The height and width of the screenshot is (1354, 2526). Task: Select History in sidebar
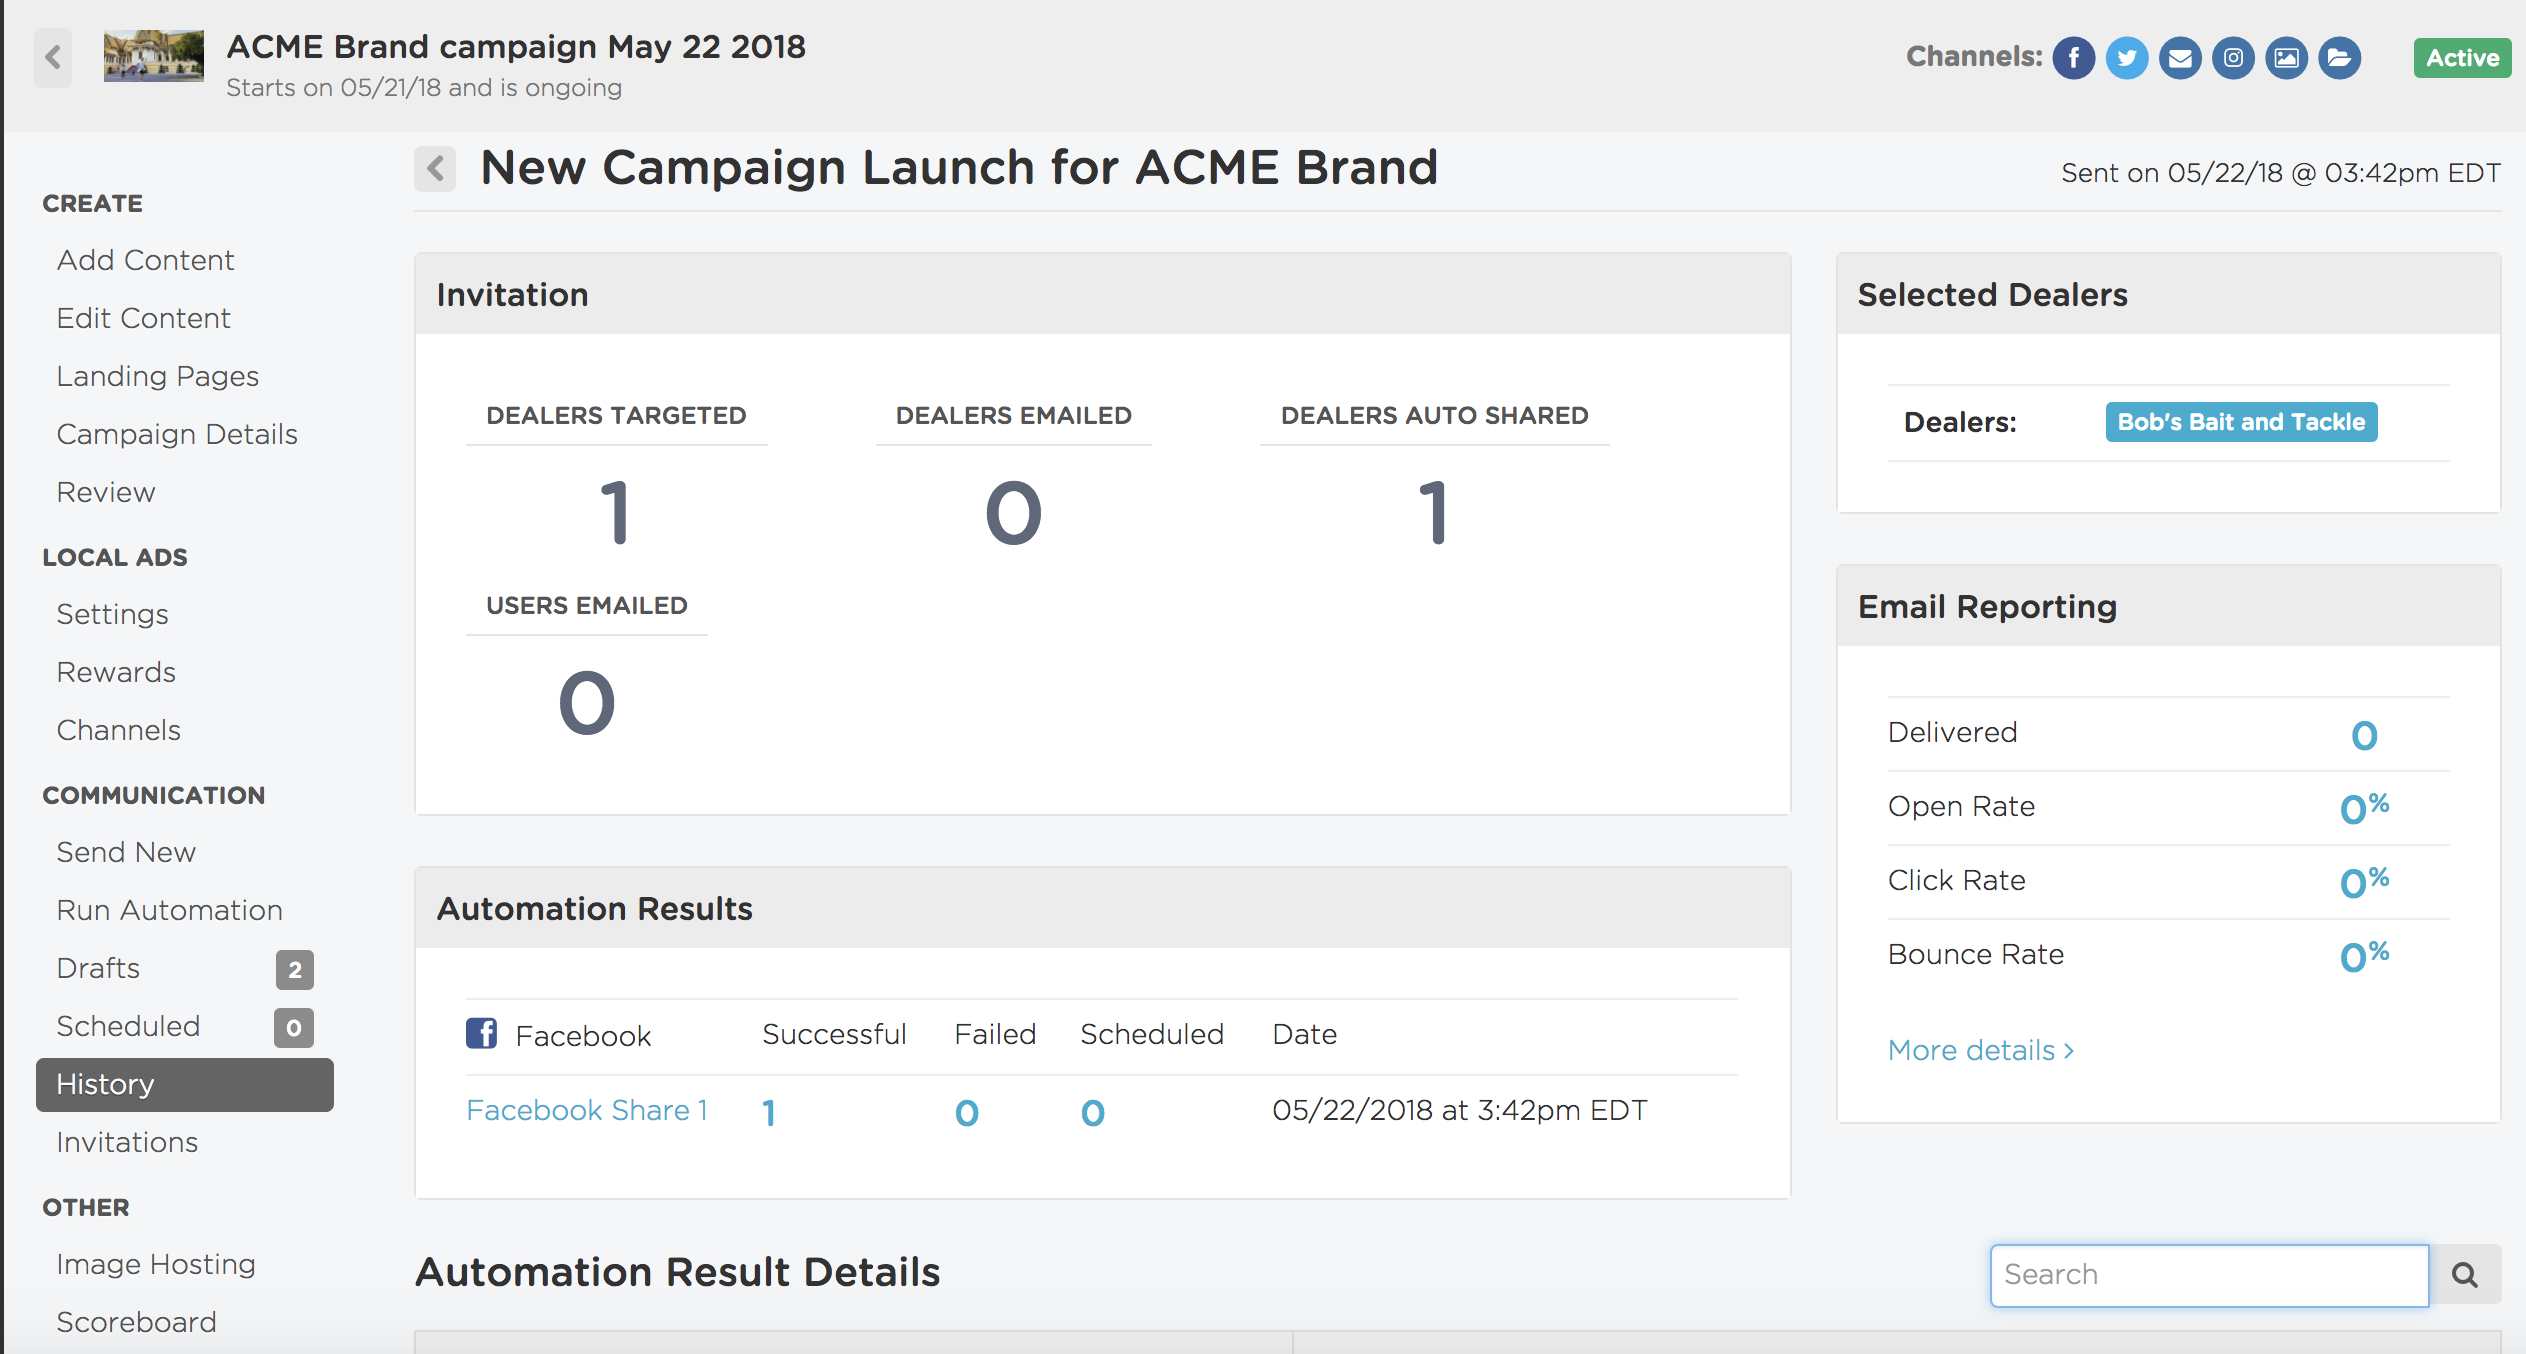184,1084
